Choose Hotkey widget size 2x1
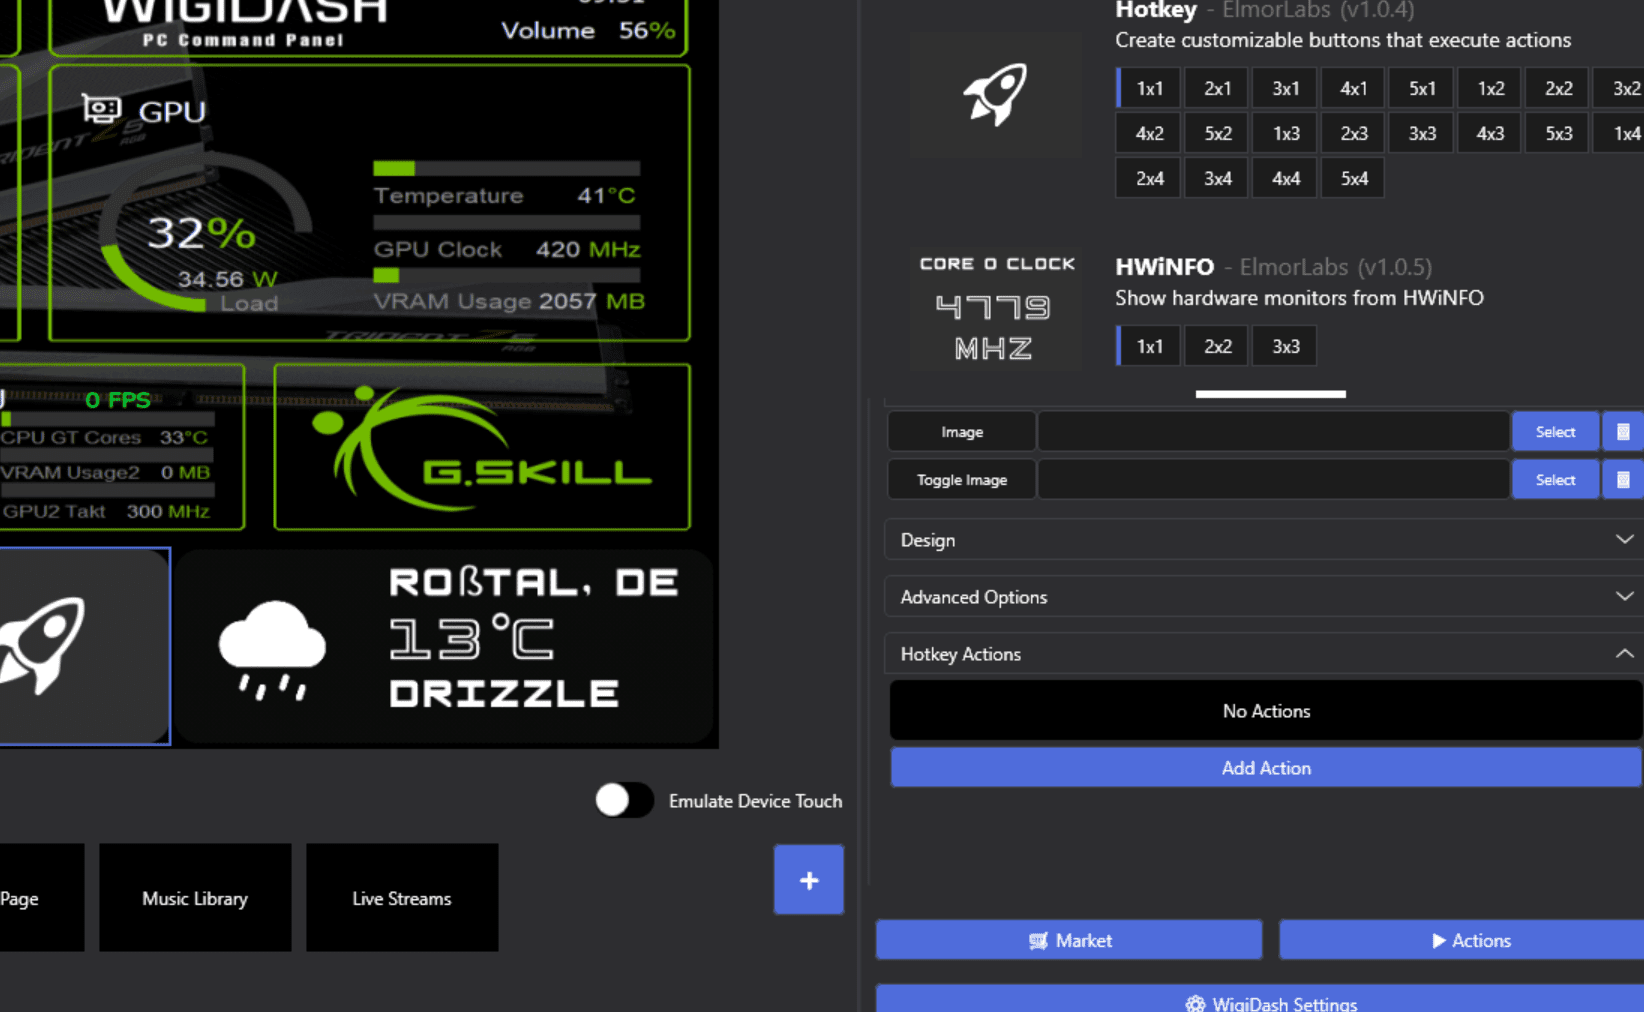1644x1012 pixels. 1217,88
